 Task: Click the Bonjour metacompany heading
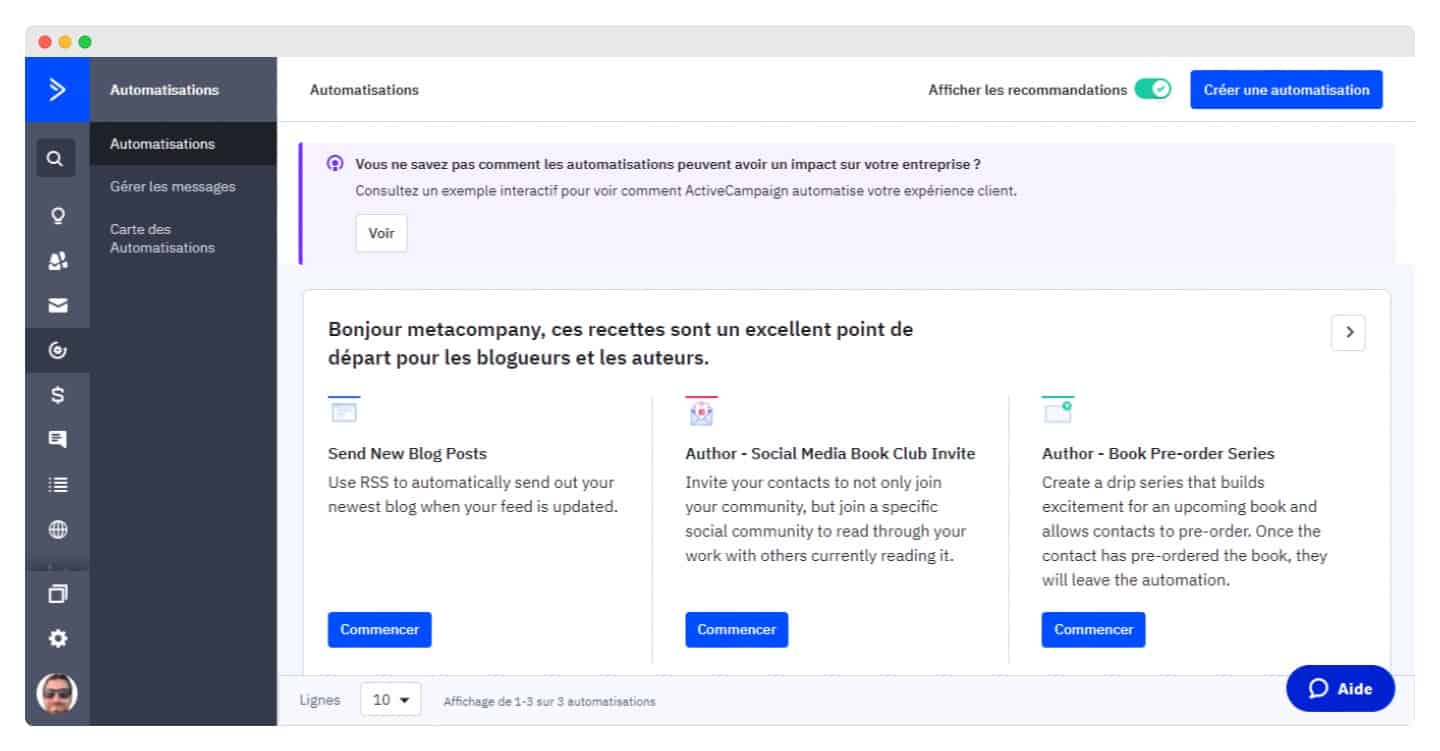(620, 342)
